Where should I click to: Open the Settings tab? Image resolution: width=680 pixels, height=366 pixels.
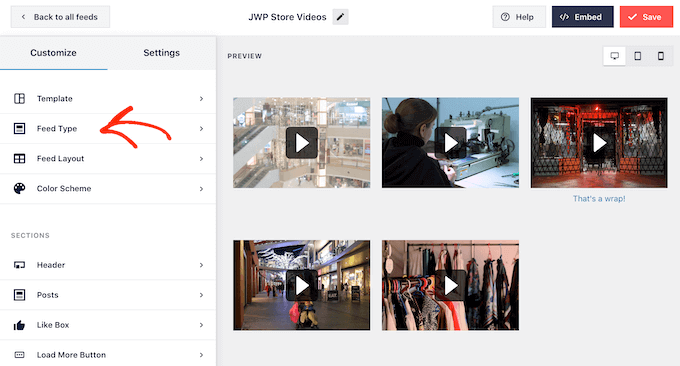coord(161,53)
